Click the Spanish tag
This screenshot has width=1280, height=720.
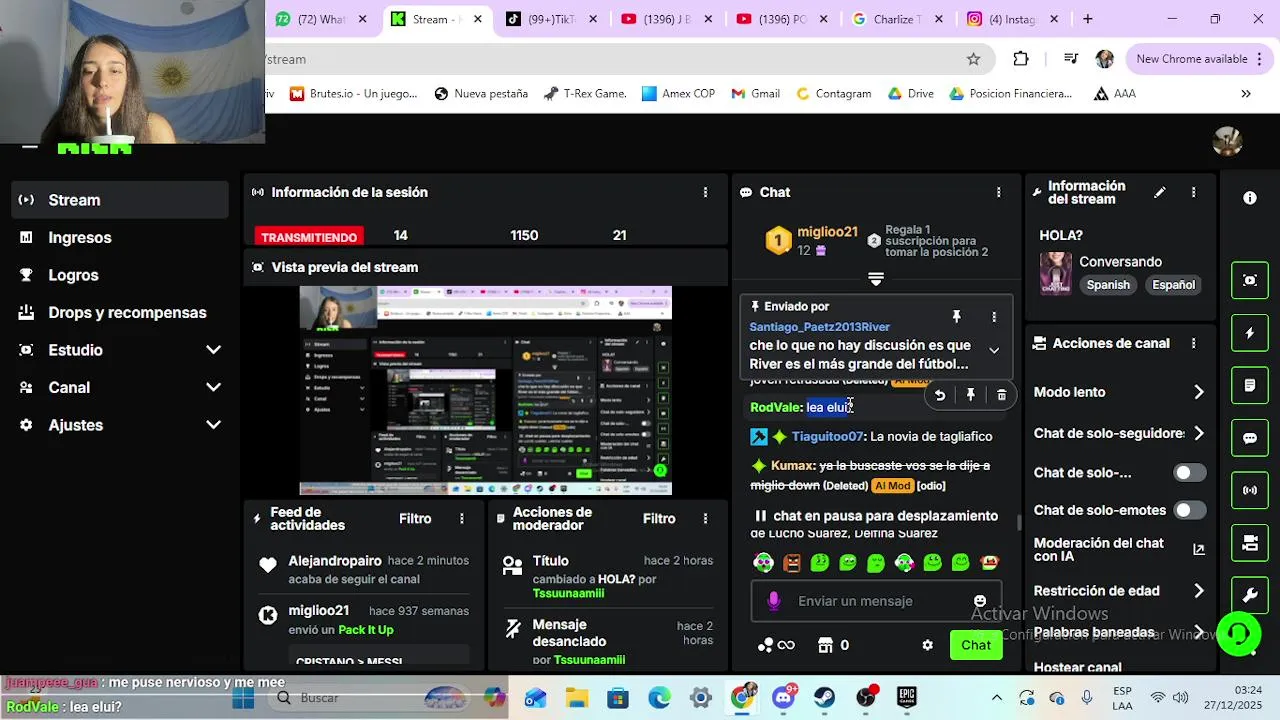(x=1108, y=285)
